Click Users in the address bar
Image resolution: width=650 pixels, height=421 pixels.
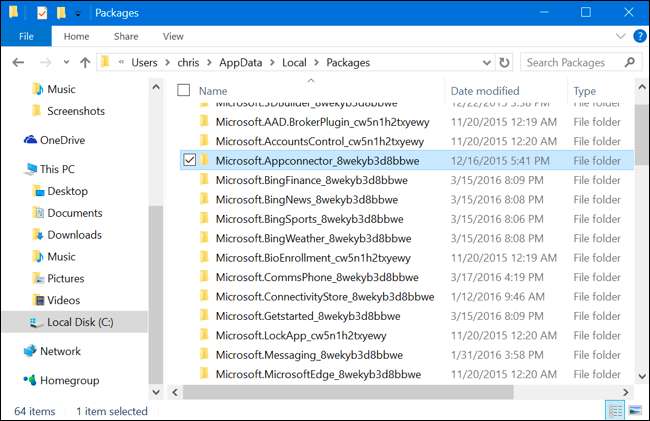(144, 63)
